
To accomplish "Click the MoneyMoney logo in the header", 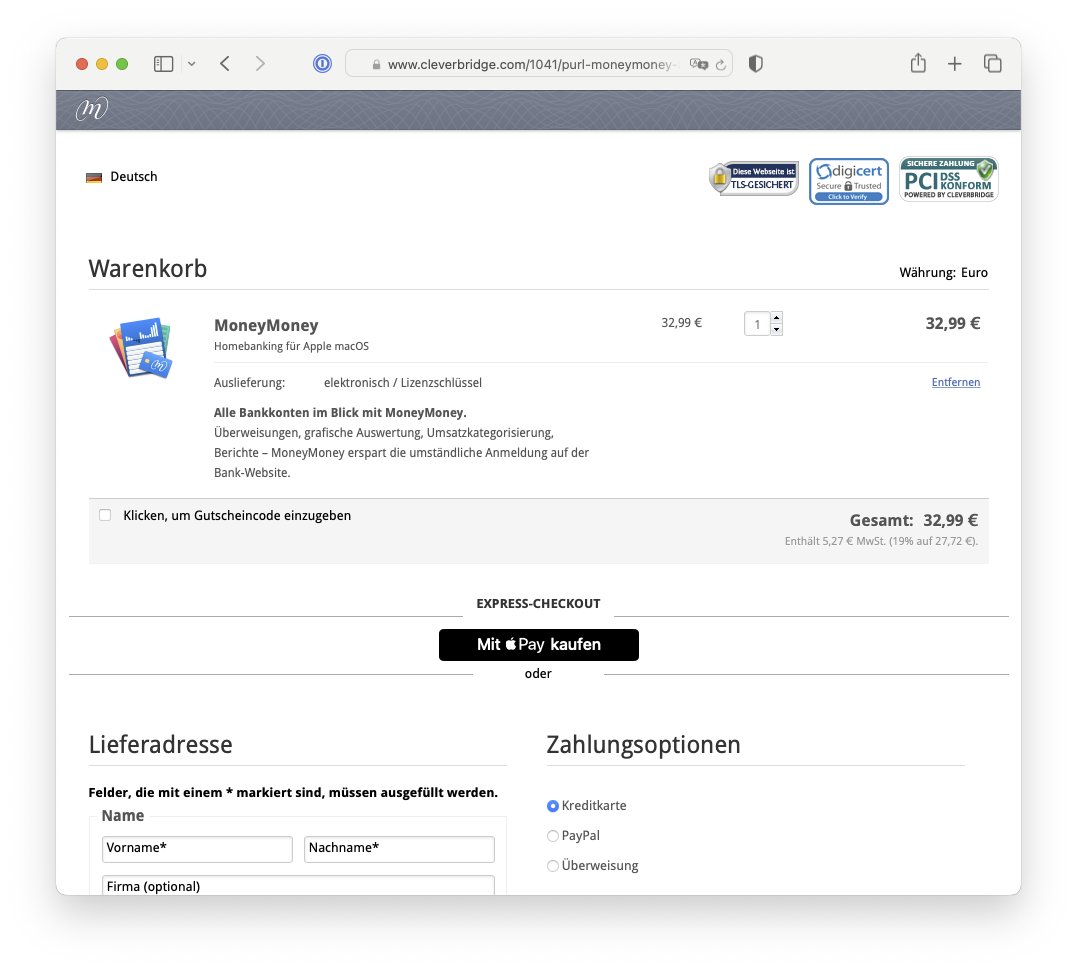I will coord(92,109).
